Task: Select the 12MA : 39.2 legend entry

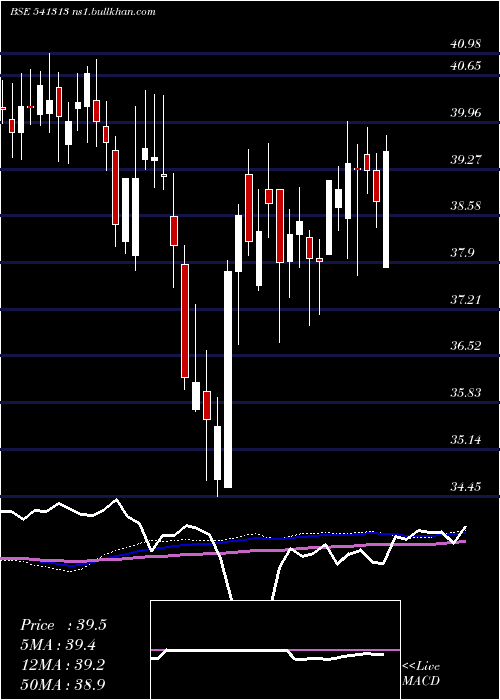Action: (62, 665)
